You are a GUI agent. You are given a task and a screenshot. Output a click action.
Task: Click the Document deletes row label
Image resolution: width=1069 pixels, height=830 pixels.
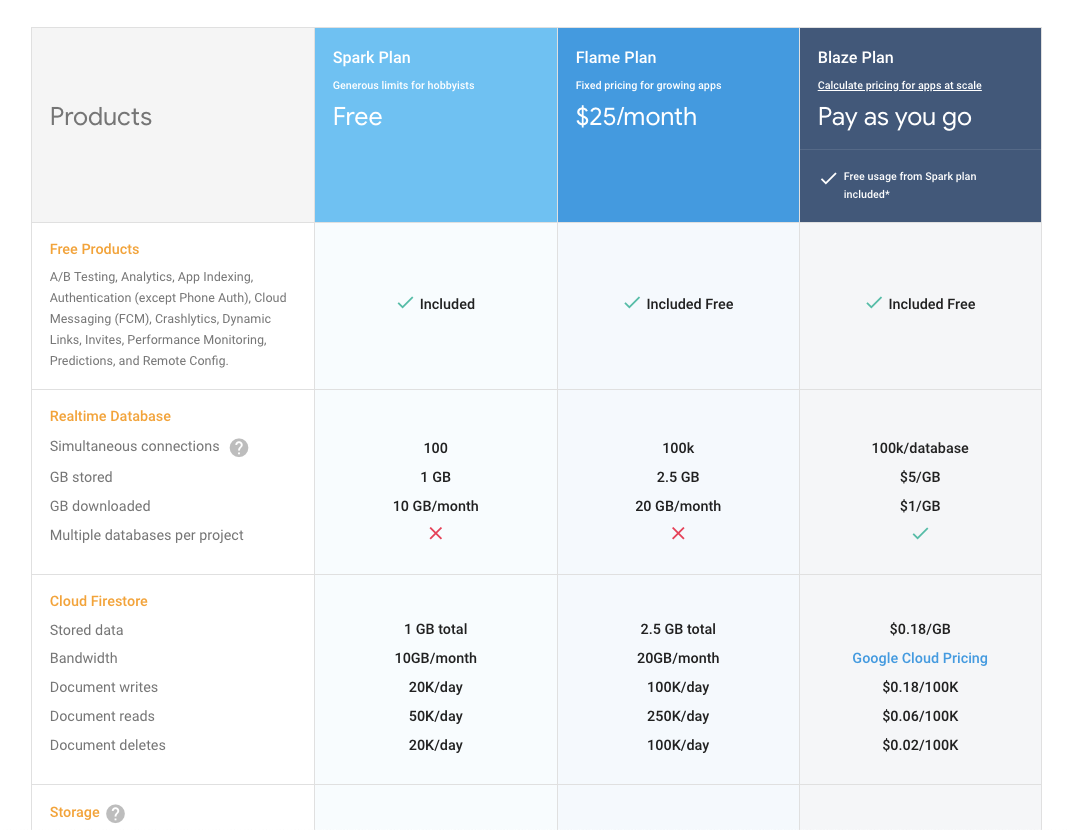pyautogui.click(x=108, y=745)
